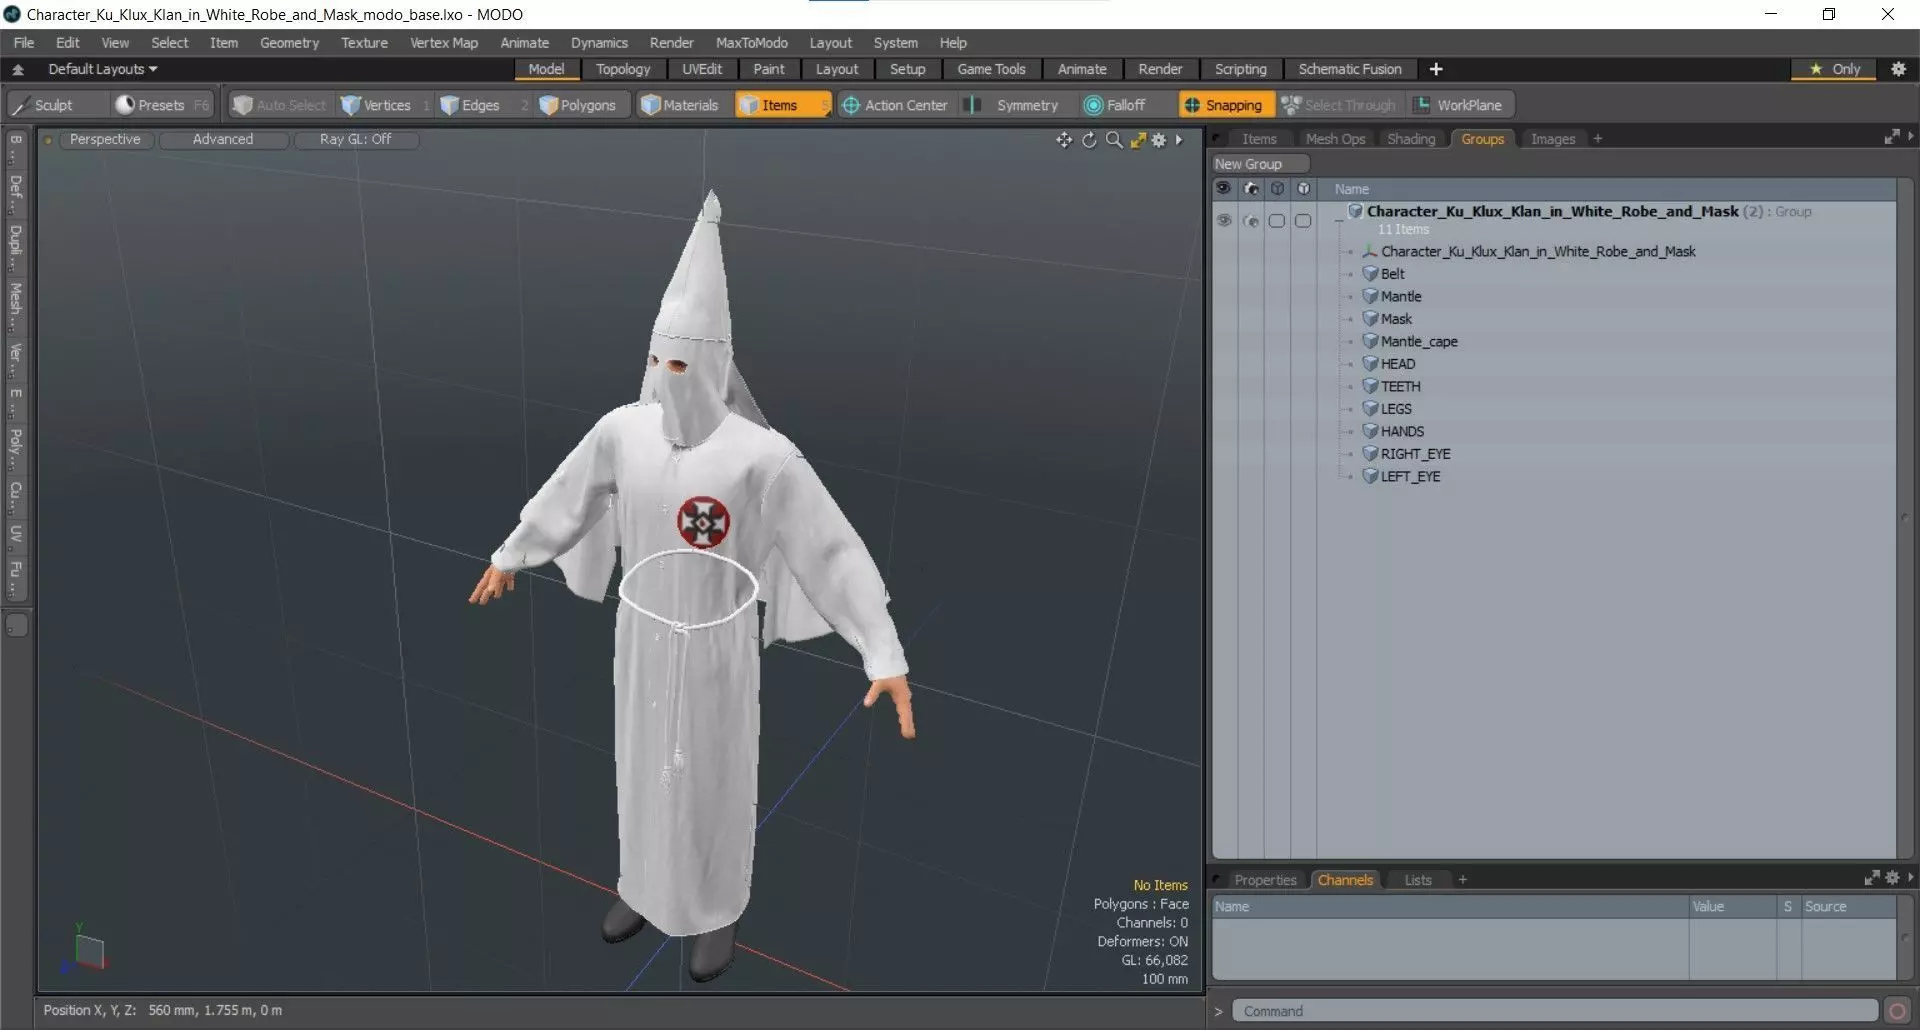Select Vertices selection mode
Screen dimensions: 1920x1030
(x=376, y=105)
